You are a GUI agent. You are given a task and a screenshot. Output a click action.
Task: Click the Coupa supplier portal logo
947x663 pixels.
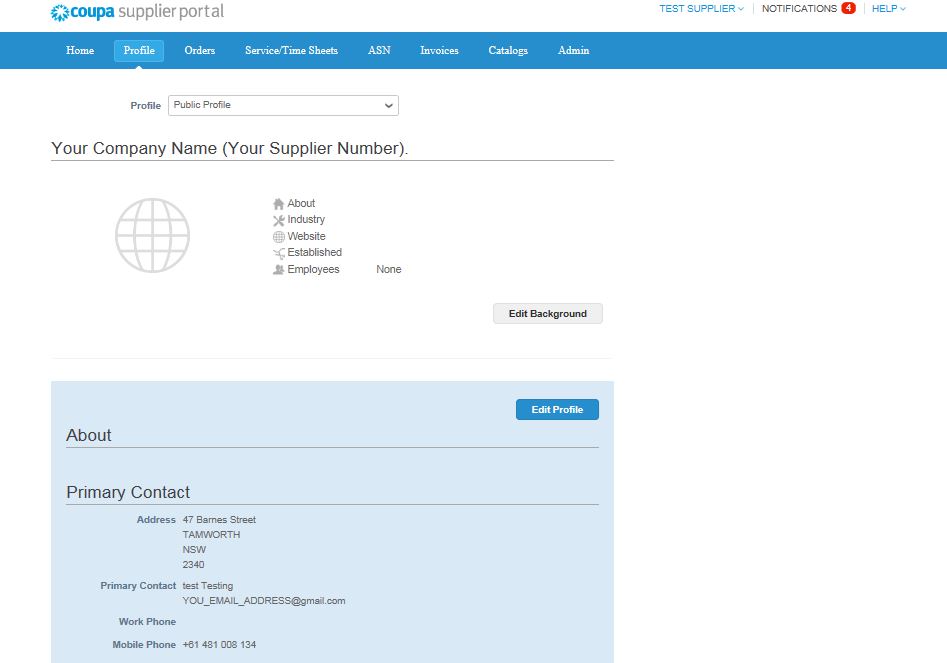pyautogui.click(x=137, y=12)
